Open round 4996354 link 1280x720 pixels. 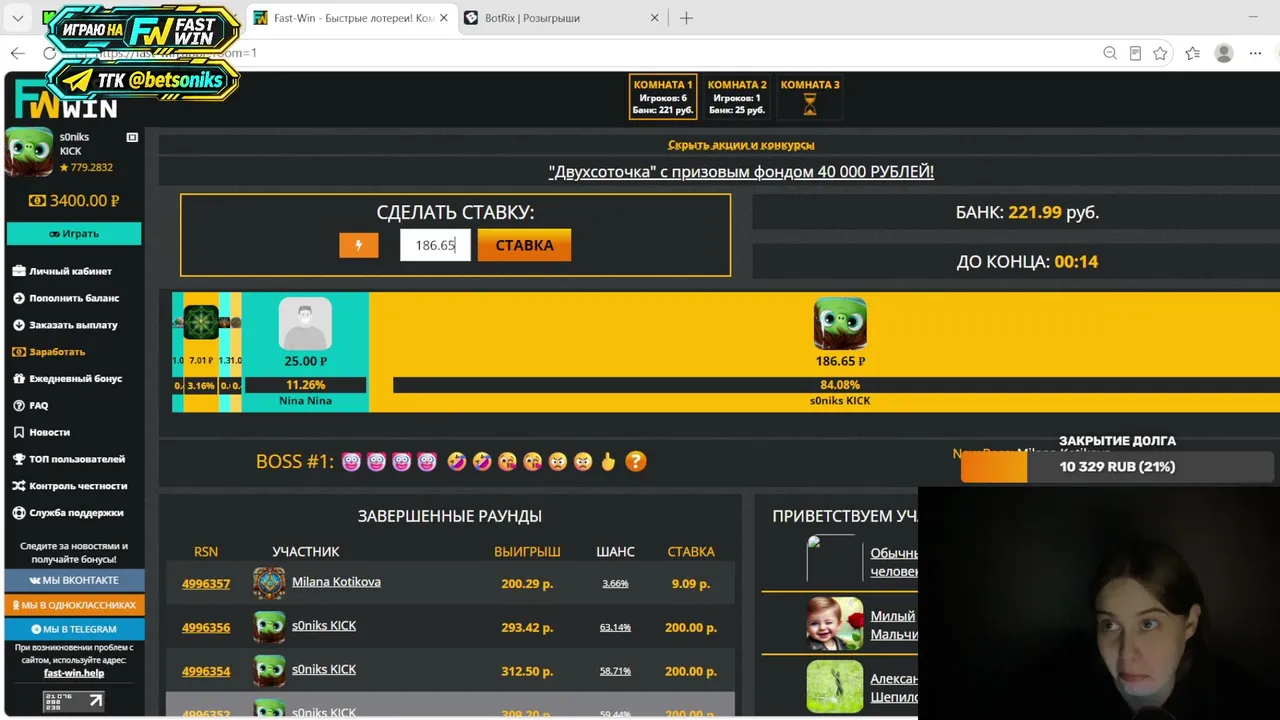click(x=206, y=671)
